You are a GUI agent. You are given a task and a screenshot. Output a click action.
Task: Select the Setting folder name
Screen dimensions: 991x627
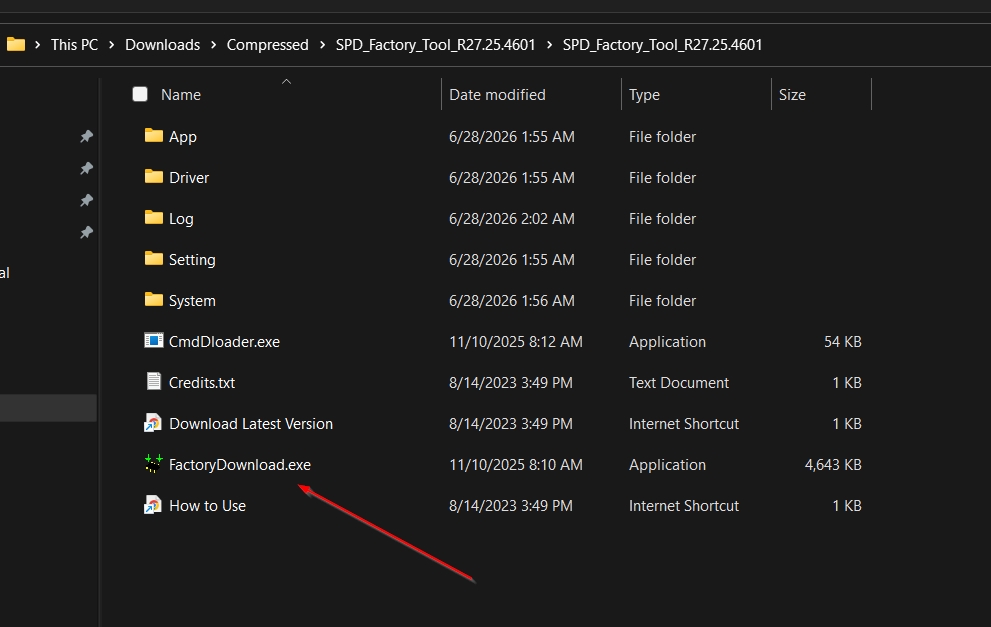(192, 260)
